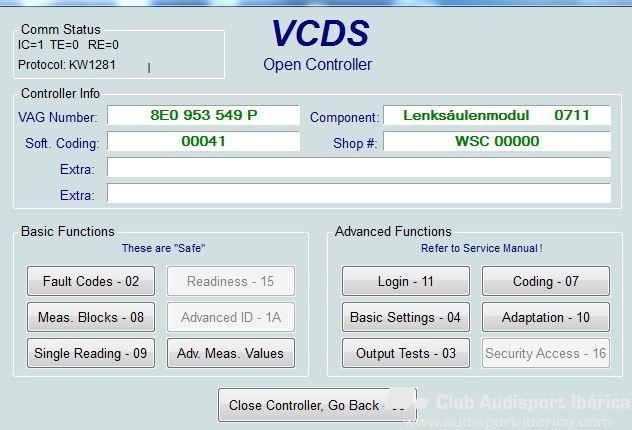Open Meas. Blocks - 08
632x430 pixels.
91,317
